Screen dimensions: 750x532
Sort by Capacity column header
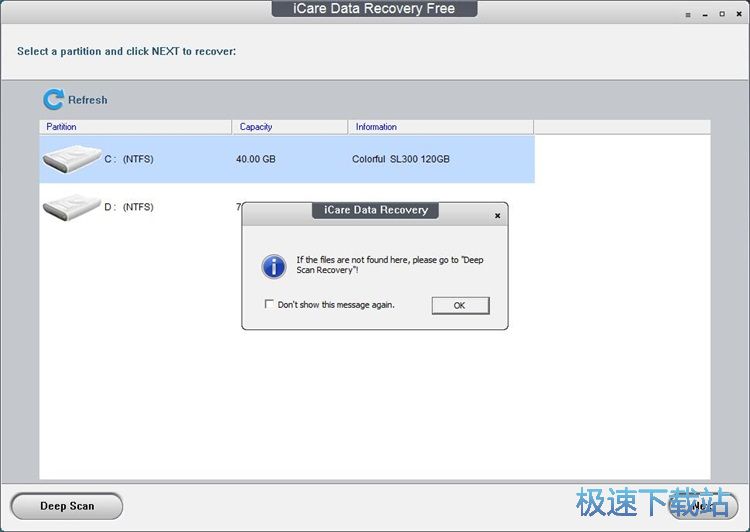(290, 127)
